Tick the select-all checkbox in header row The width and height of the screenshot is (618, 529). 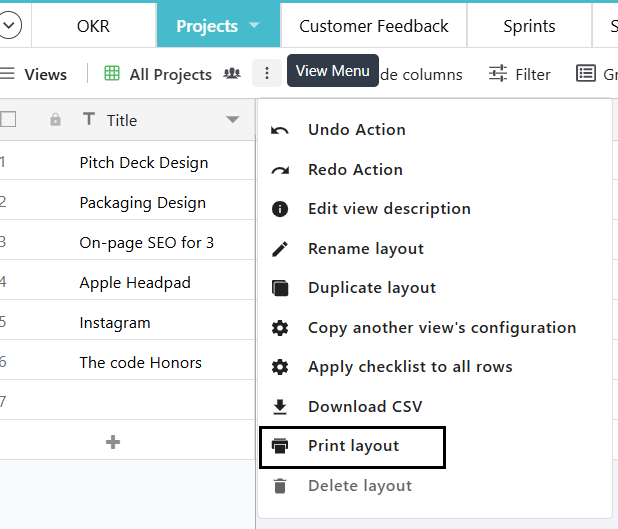(8, 119)
